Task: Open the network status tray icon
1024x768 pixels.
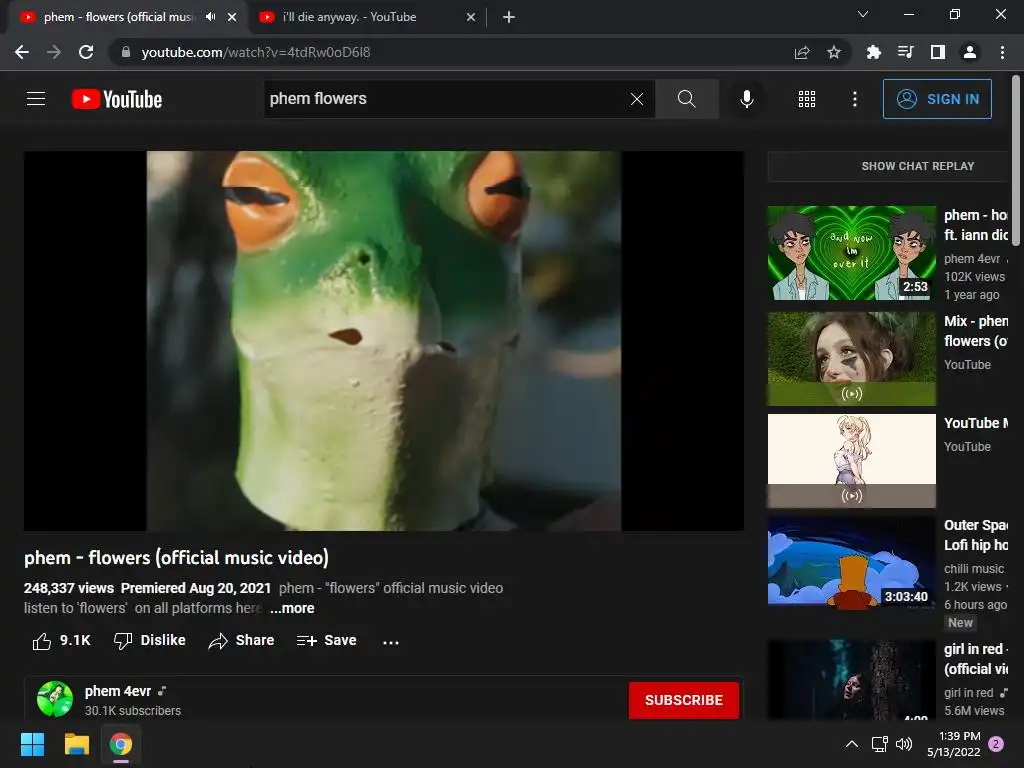Action: point(879,744)
